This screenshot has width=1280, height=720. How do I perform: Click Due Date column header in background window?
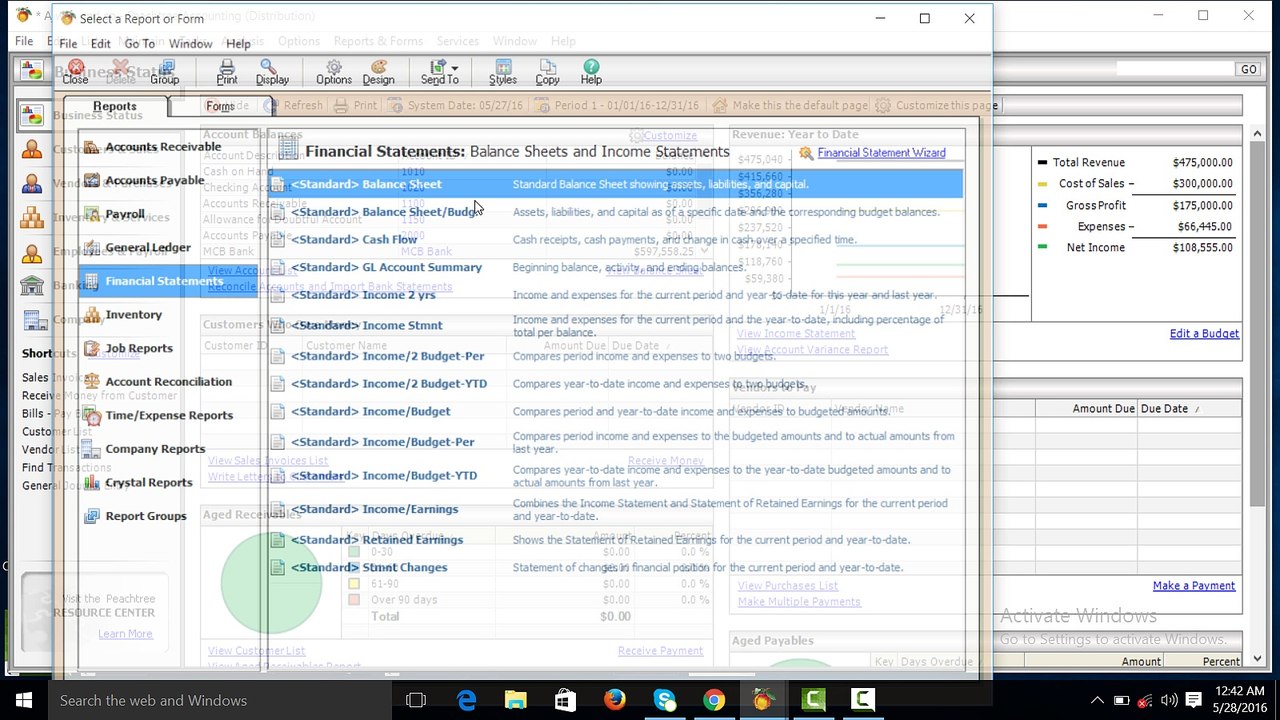tap(1189, 408)
